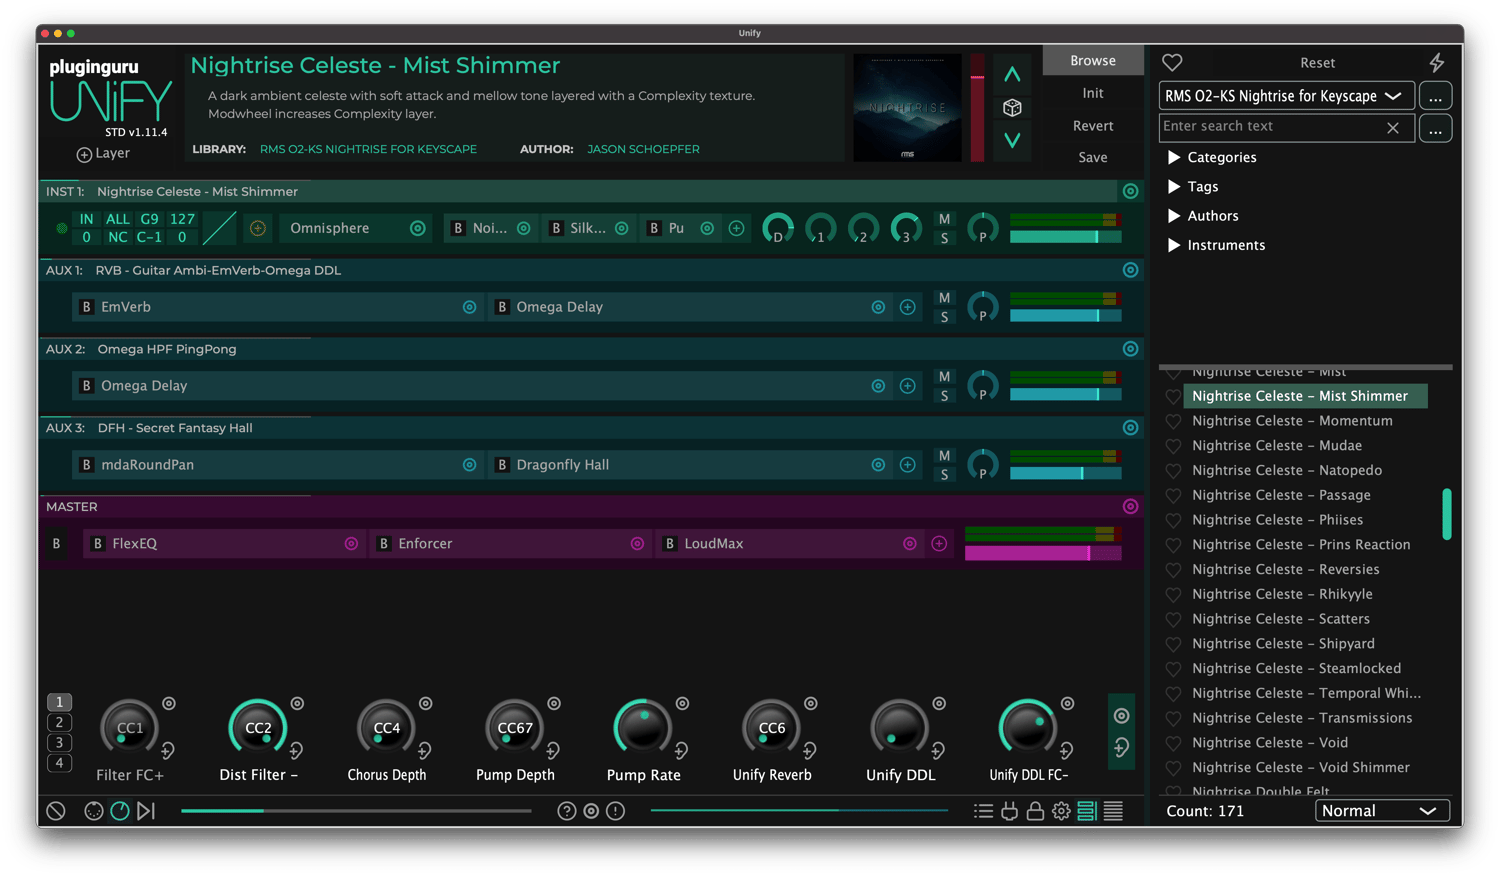This screenshot has width=1500, height=876.
Task: Solo the AUX 2 layer
Action: click(x=944, y=396)
